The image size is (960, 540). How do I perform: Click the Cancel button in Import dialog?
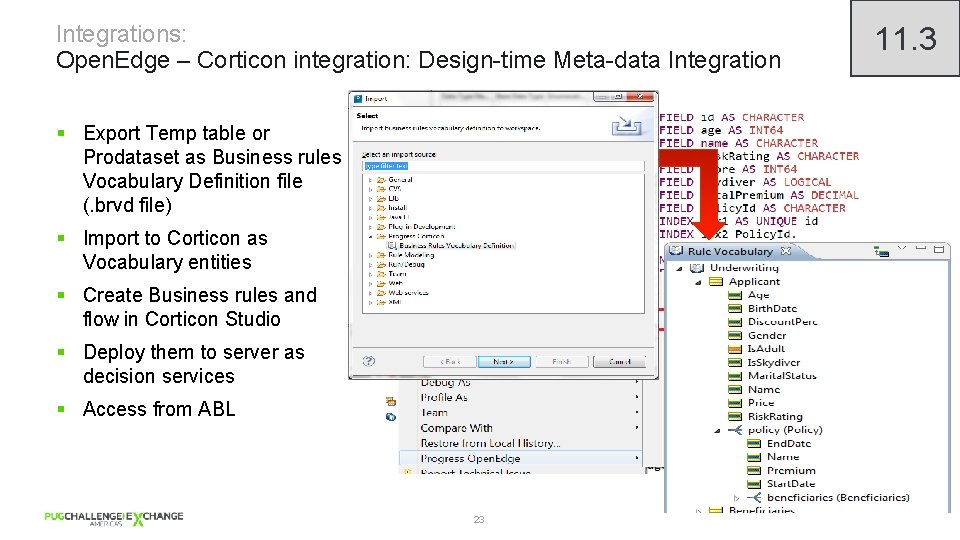[x=619, y=362]
